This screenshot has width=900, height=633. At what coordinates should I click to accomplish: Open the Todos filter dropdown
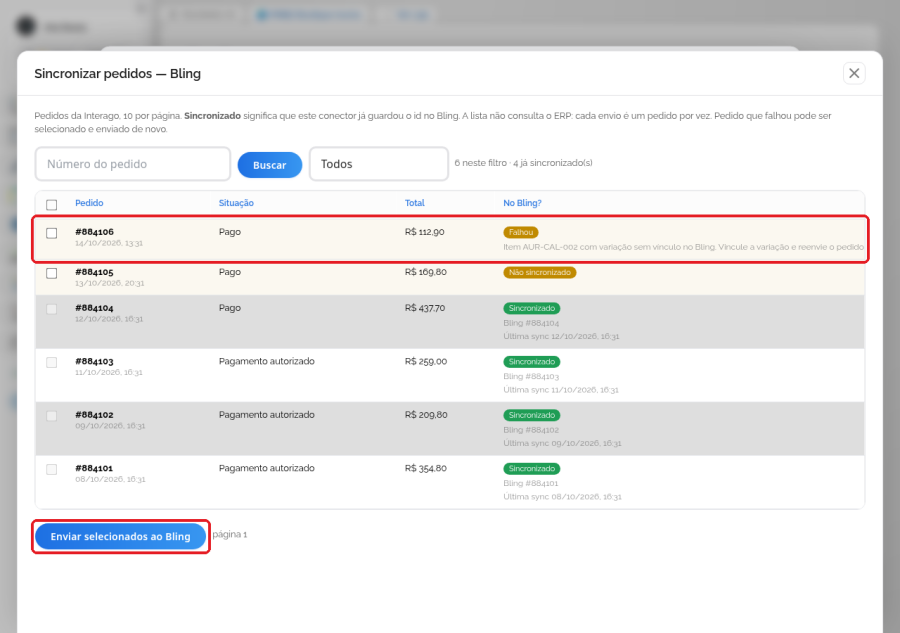click(379, 164)
